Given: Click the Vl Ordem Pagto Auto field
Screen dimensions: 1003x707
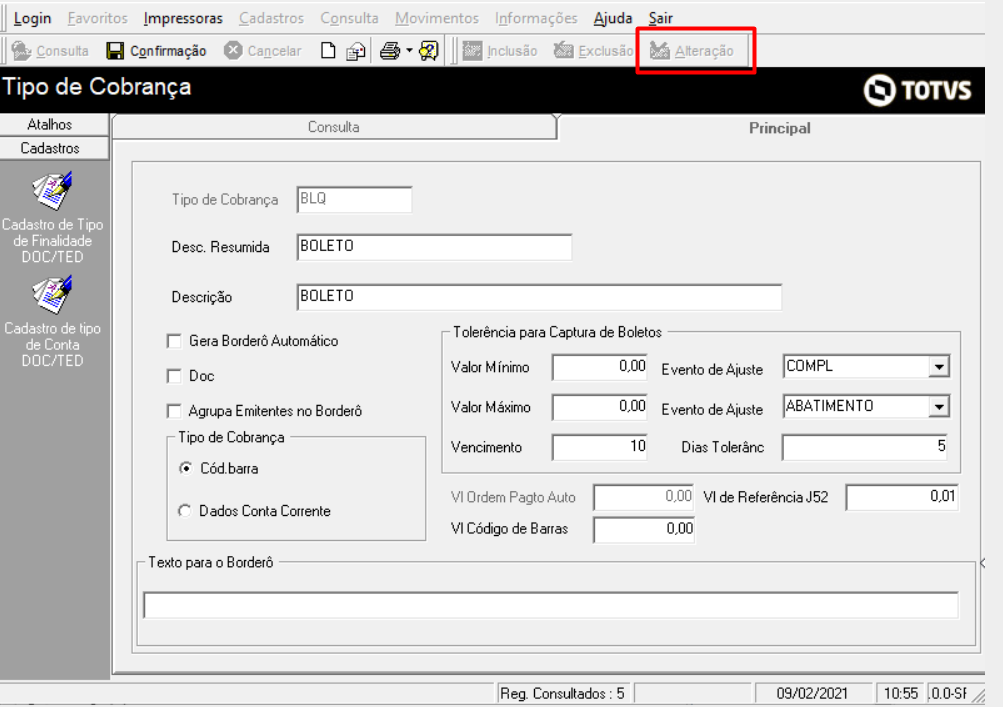Looking at the screenshot, I should tap(644, 497).
